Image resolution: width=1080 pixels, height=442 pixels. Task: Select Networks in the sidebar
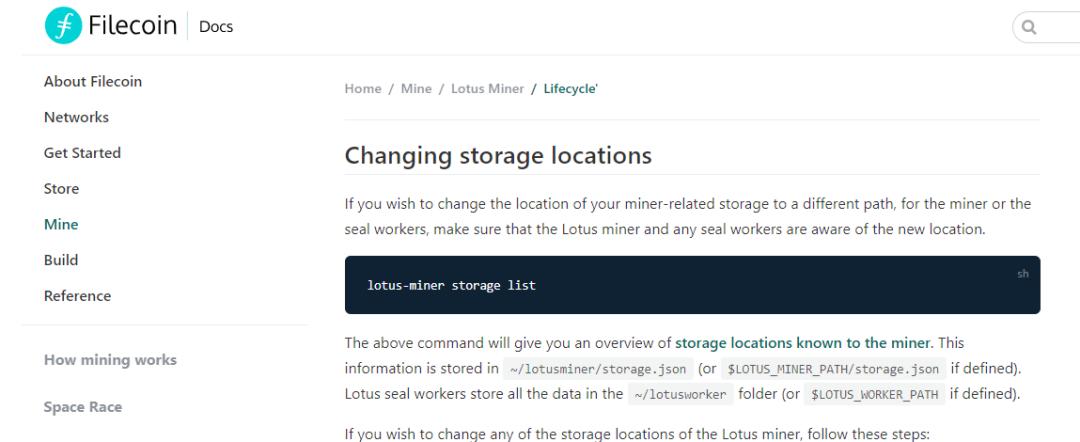coord(76,118)
